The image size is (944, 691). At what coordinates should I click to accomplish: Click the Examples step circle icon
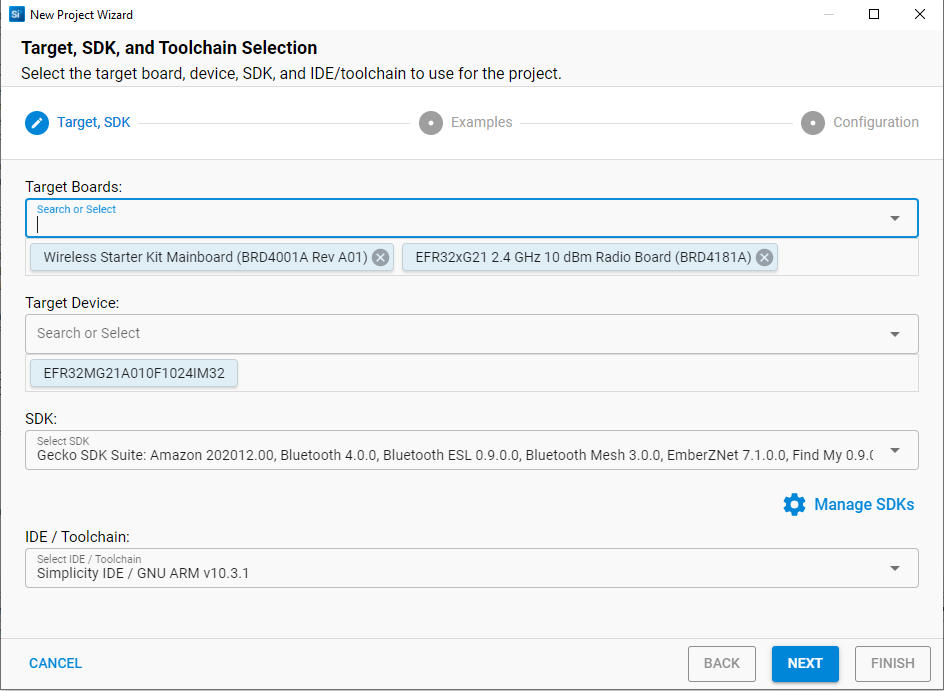point(431,123)
